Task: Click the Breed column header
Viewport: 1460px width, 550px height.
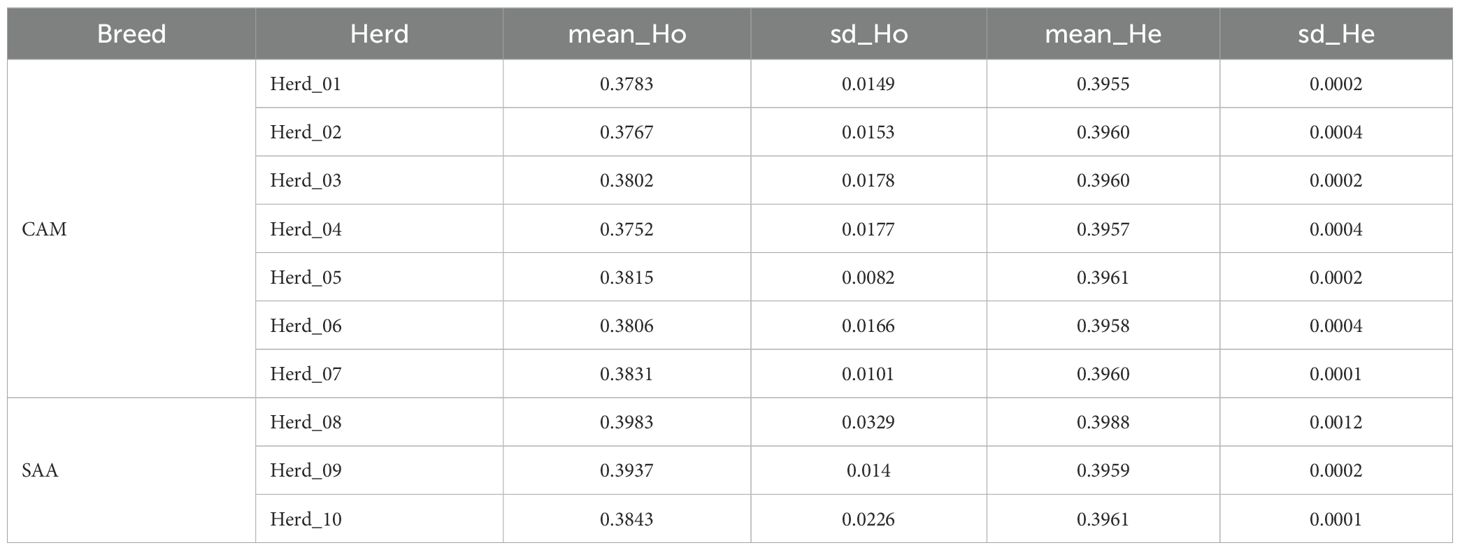Action: tap(131, 34)
